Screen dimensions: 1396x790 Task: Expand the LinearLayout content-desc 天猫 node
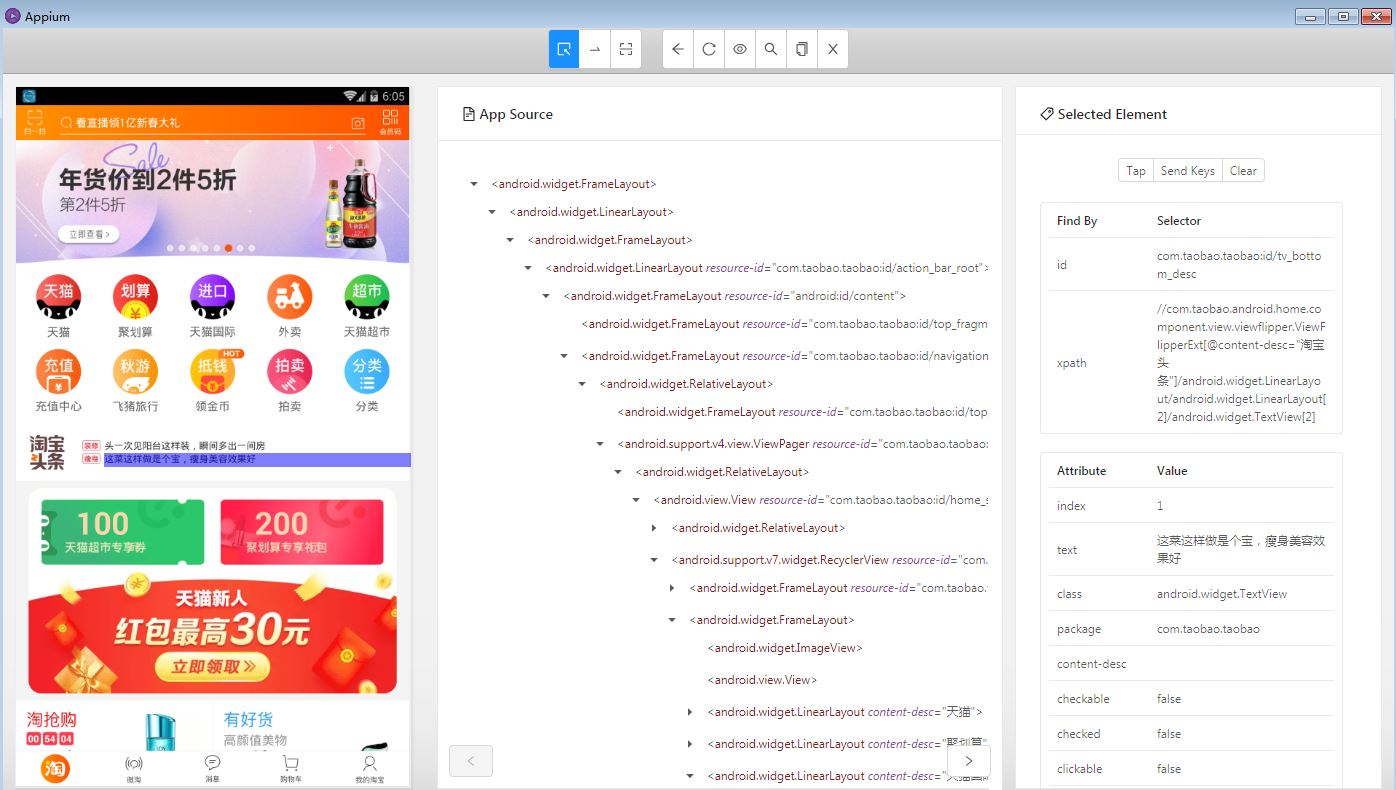(x=690, y=712)
